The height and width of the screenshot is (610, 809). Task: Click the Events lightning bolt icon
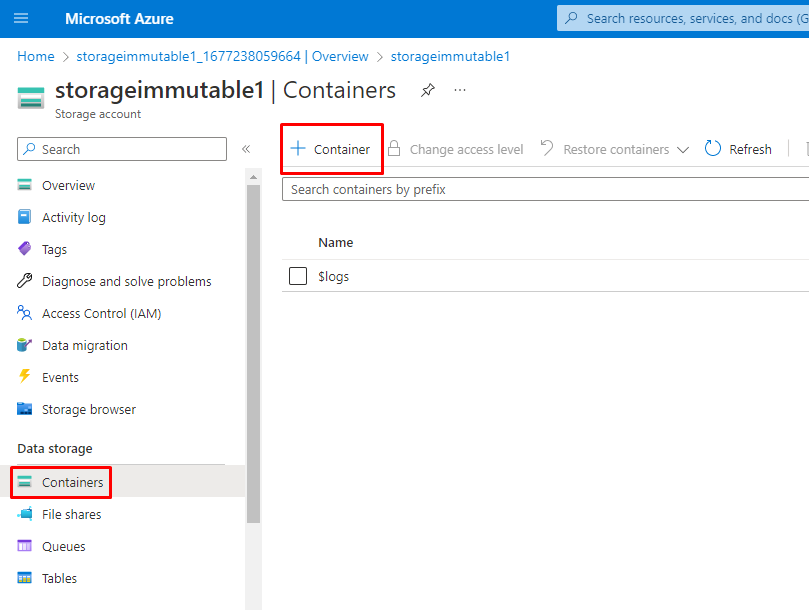[24, 376]
